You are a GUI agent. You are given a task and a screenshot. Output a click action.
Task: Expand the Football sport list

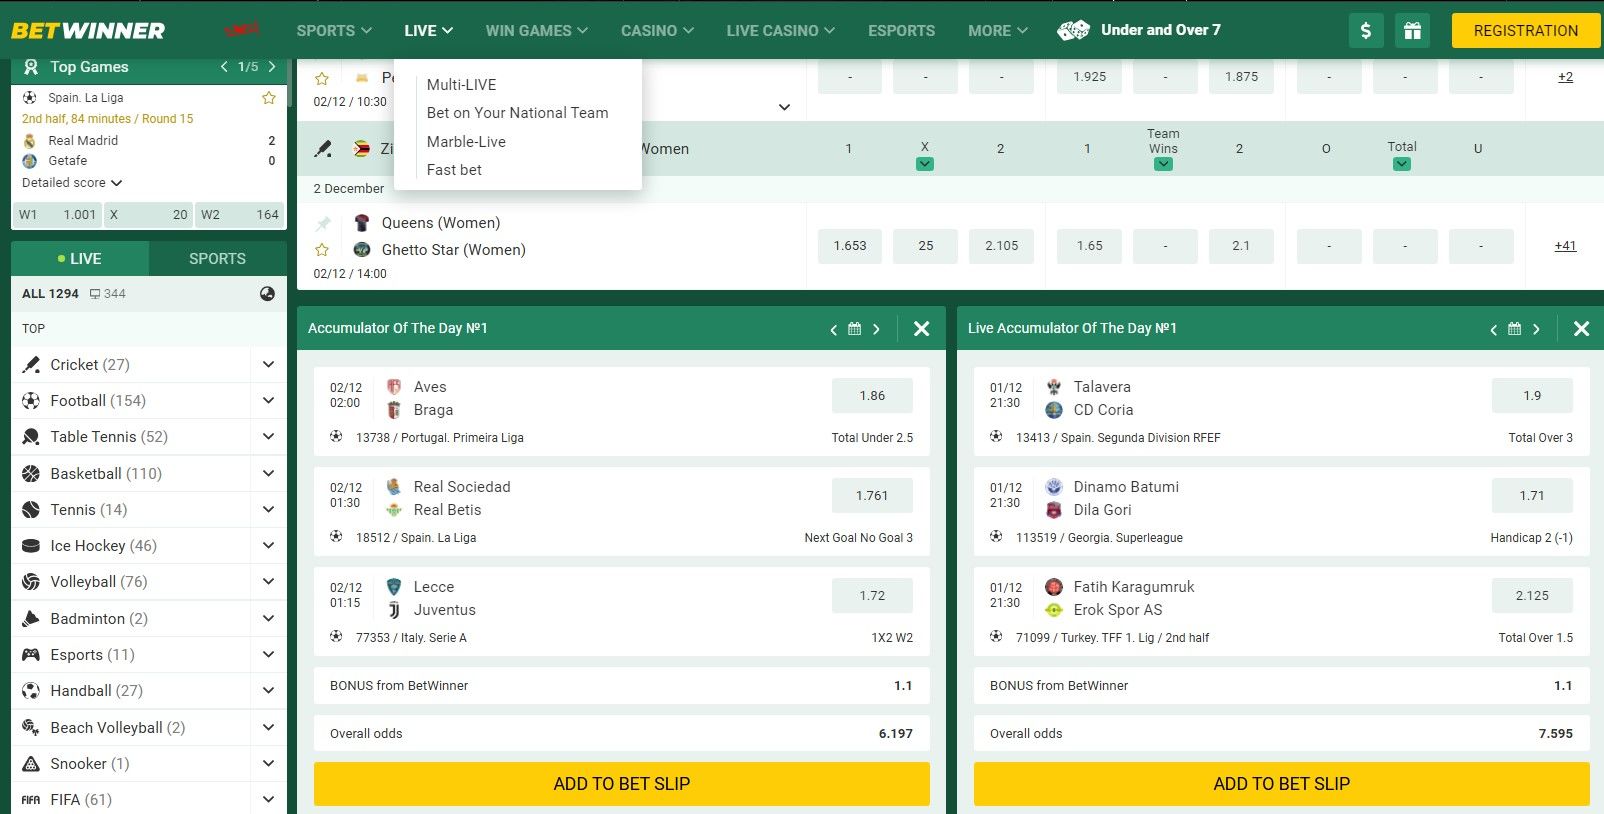tap(268, 401)
